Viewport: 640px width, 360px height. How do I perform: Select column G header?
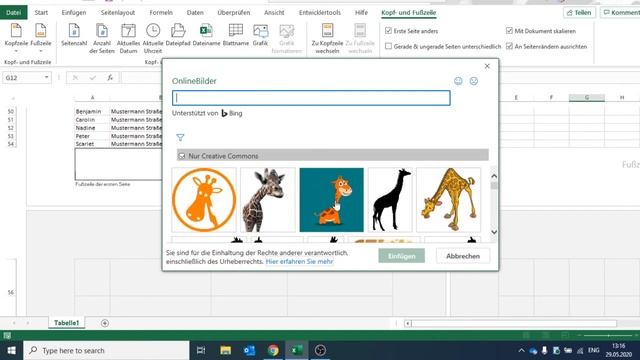tap(587, 98)
